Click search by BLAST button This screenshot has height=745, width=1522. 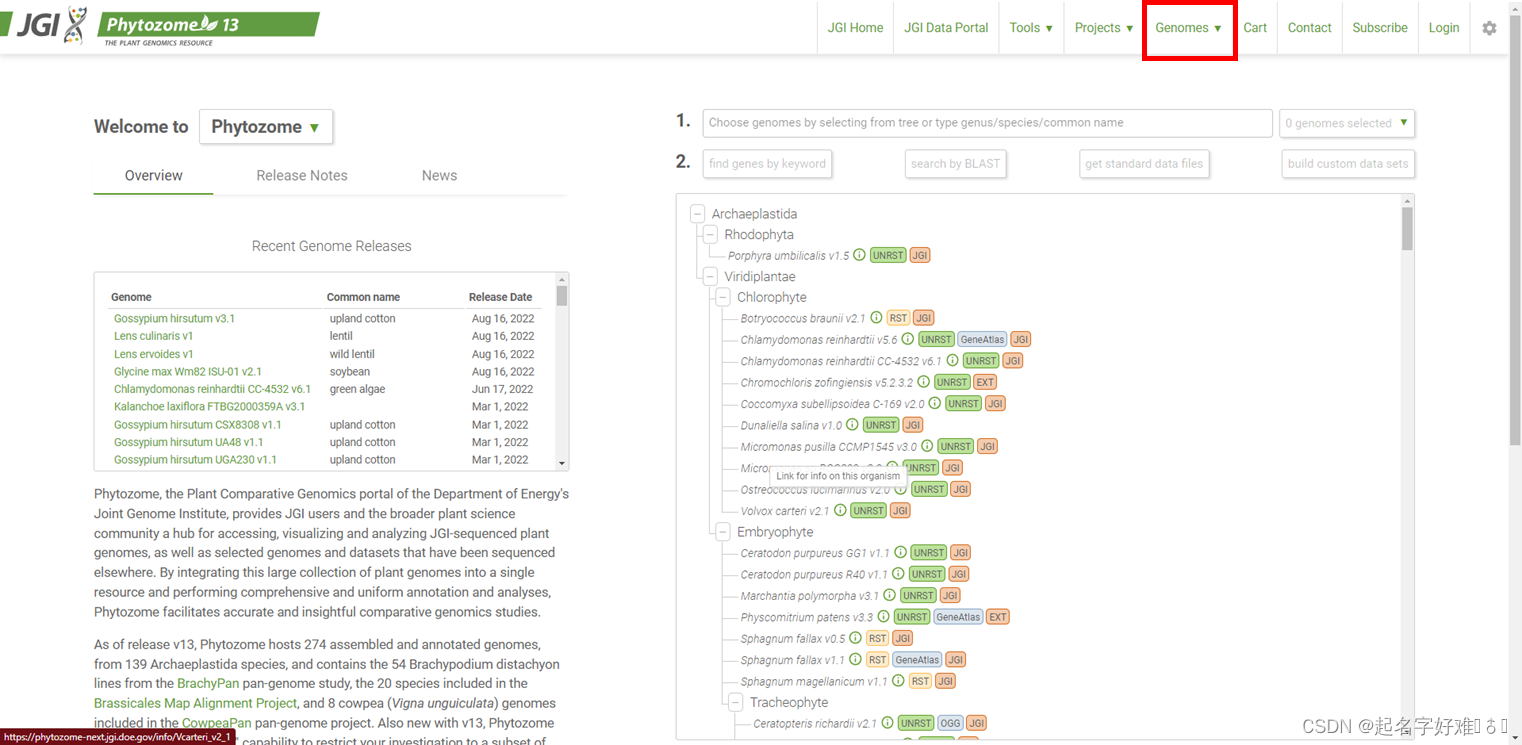pos(955,164)
